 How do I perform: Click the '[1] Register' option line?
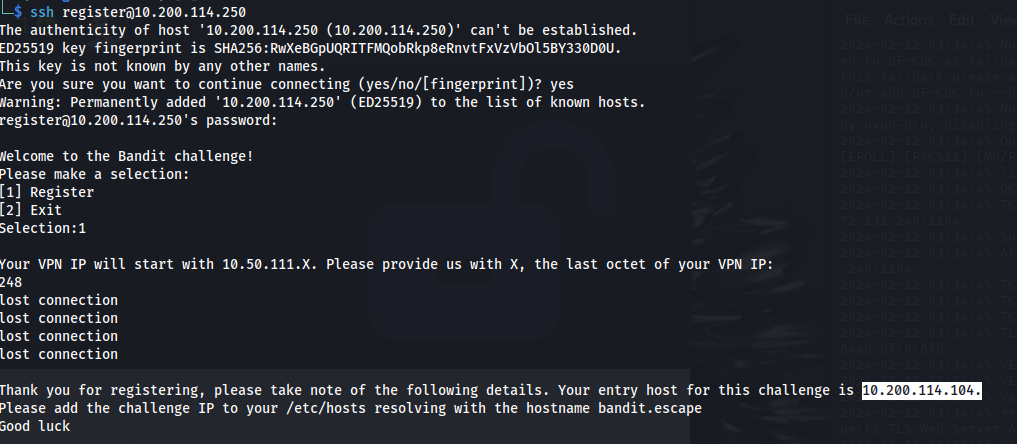point(47,193)
